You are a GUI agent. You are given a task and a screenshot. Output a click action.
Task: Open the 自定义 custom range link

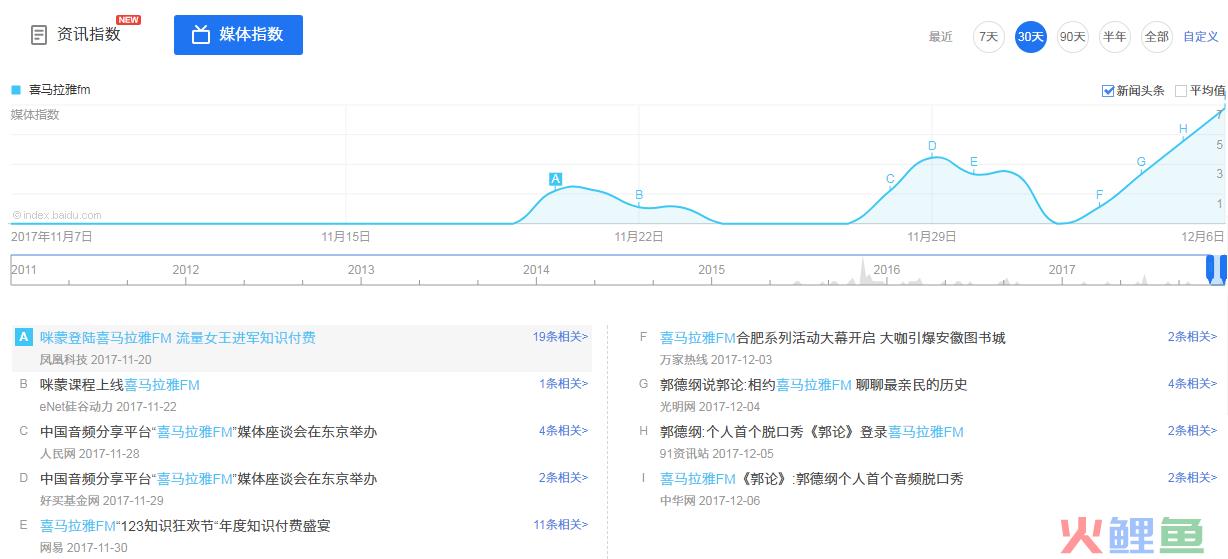1201,37
